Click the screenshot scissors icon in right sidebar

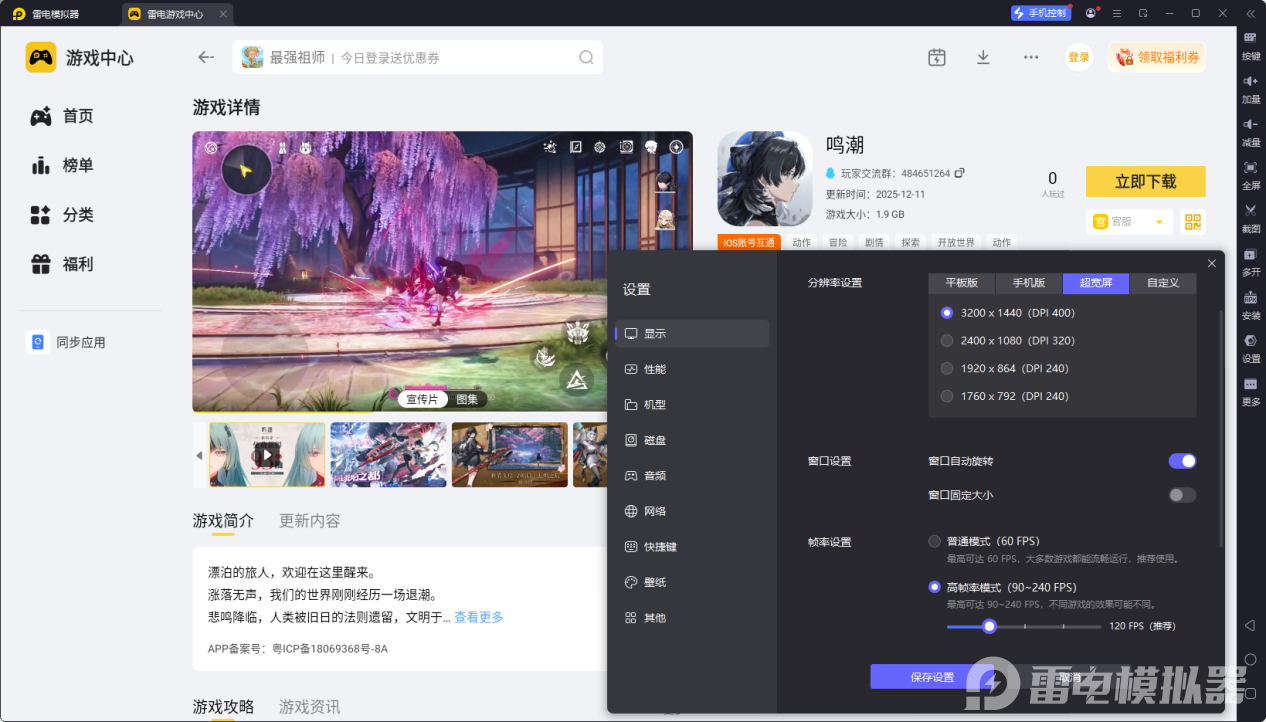1250,211
